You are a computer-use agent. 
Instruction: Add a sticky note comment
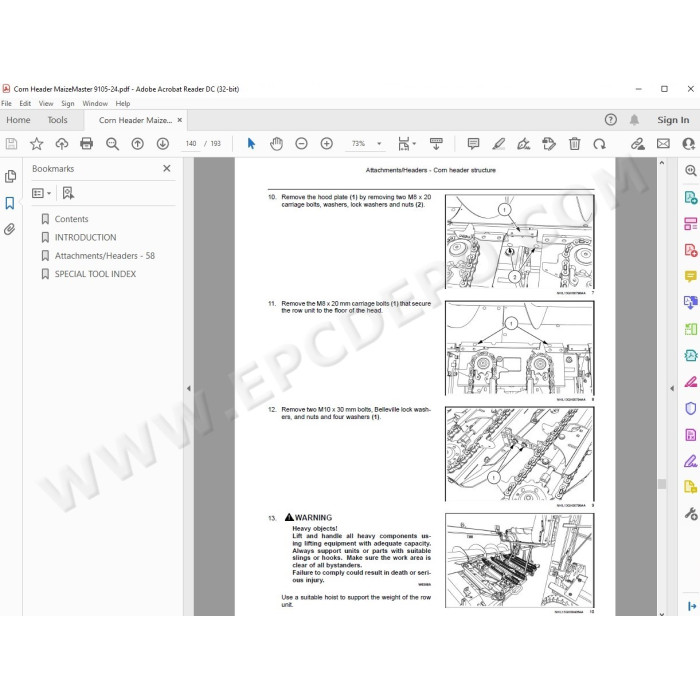pos(473,144)
